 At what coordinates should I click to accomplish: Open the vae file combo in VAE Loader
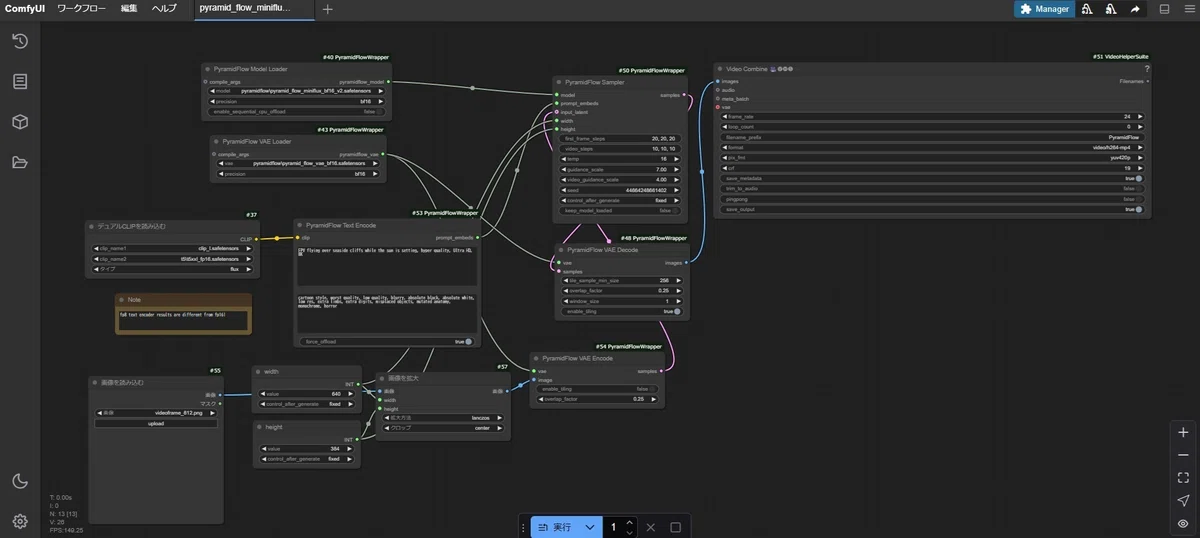pos(297,163)
